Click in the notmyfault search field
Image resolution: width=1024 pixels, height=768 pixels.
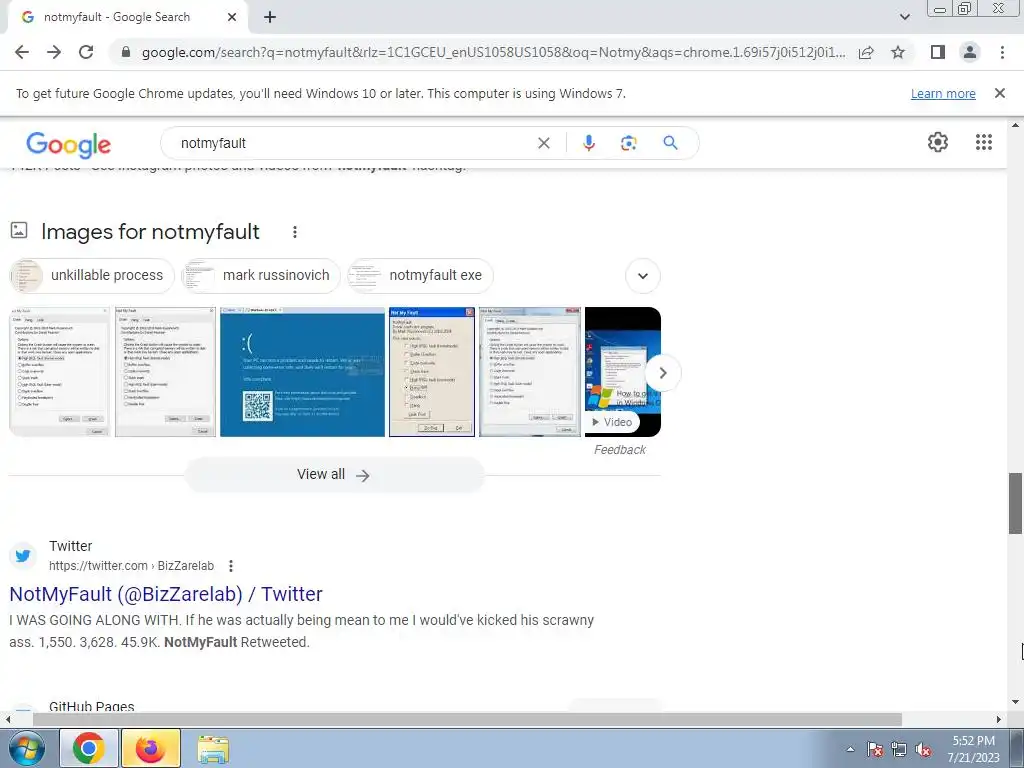point(353,143)
